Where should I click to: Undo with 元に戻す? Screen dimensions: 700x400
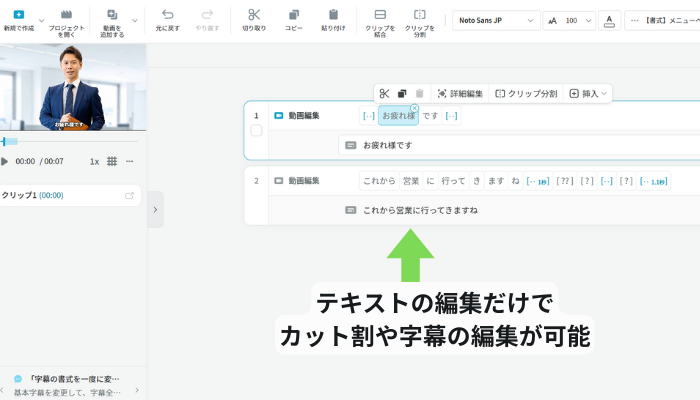click(167, 21)
